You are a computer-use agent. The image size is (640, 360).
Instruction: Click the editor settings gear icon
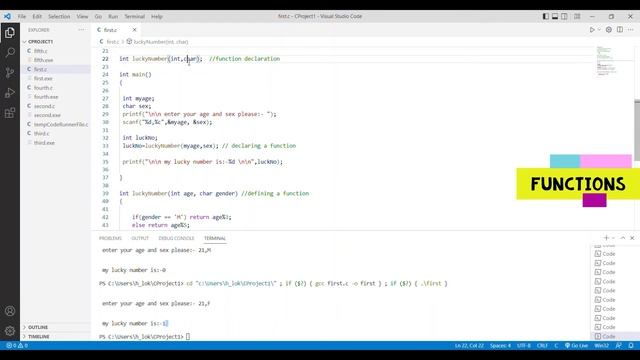point(609,30)
